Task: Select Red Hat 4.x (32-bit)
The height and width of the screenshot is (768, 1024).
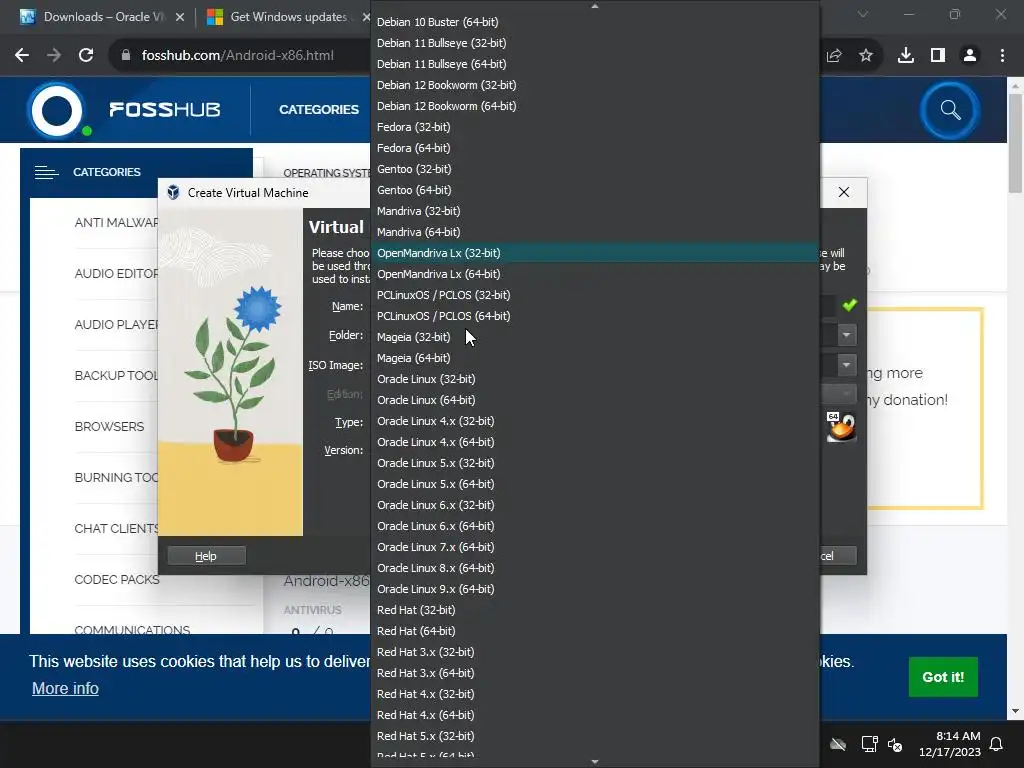Action: 595,694
